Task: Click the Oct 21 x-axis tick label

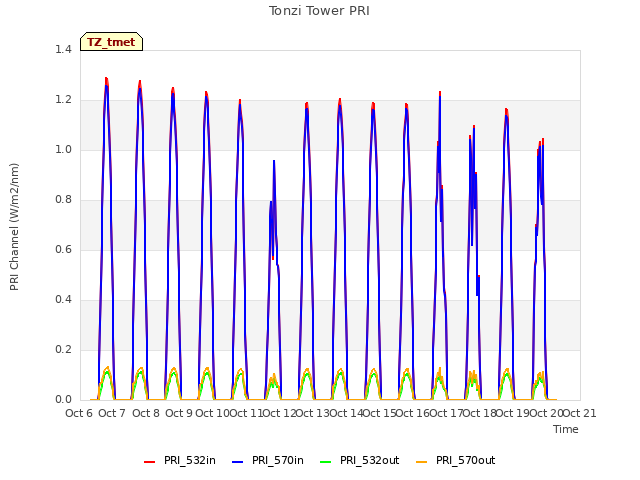Action: point(579,413)
